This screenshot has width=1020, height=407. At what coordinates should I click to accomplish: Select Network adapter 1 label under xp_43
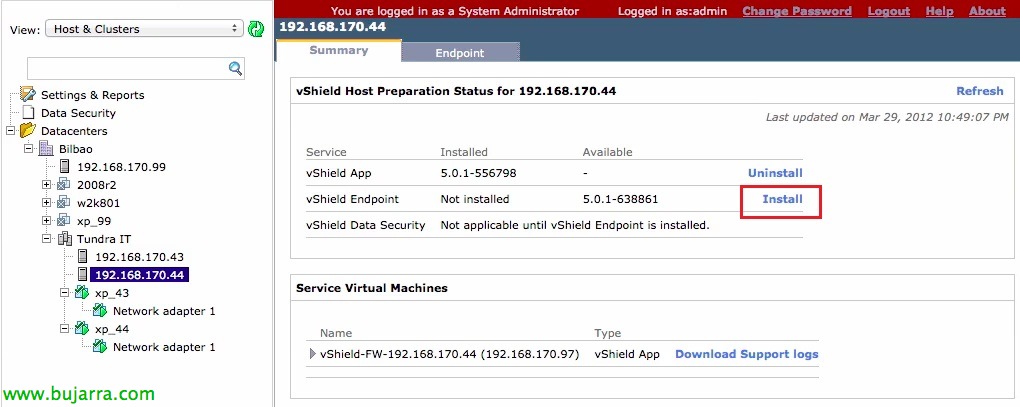(164, 311)
